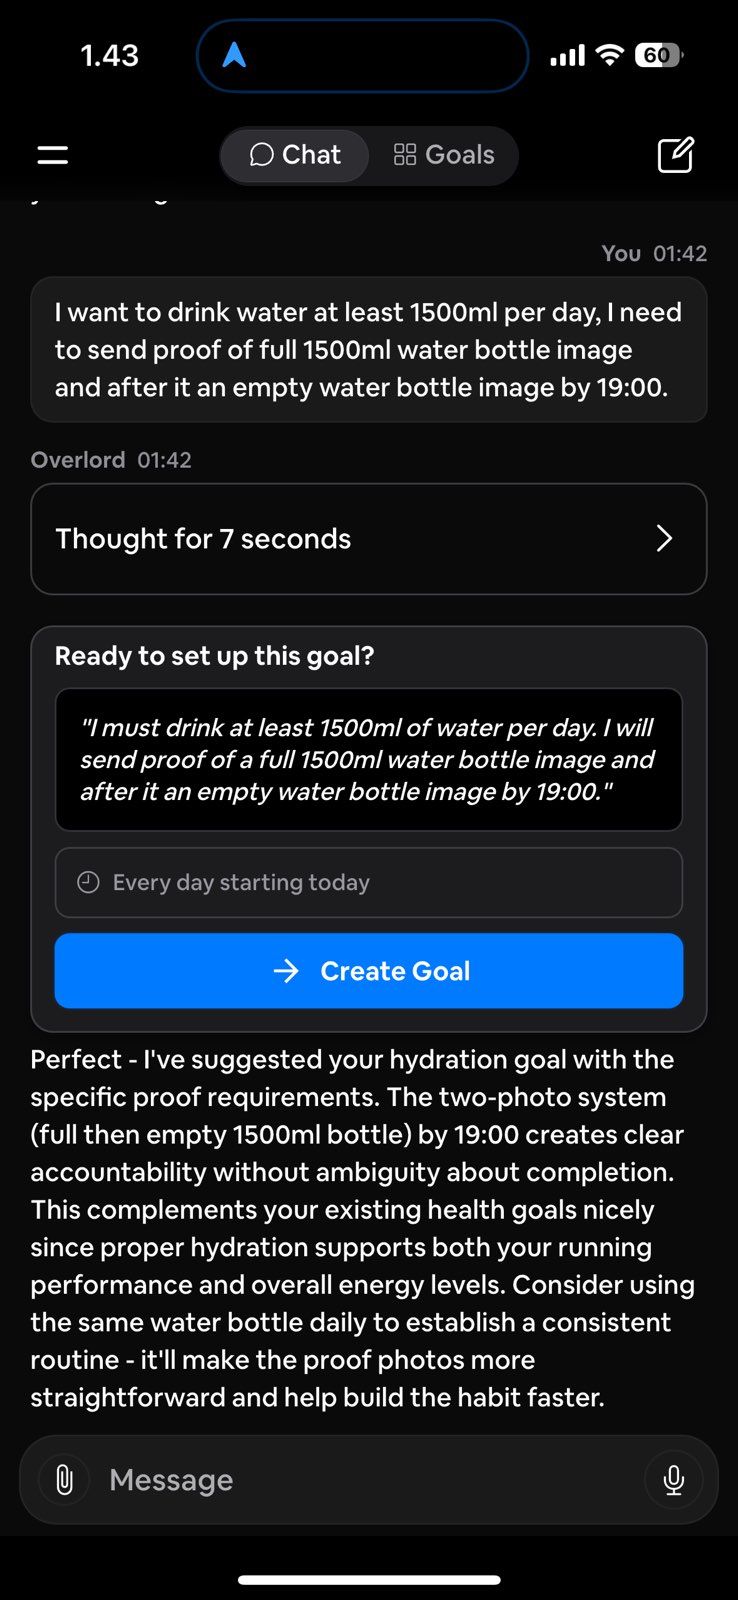
Task: Expand the "Thought for 7 seconds" section
Action: pyautogui.click(x=368, y=539)
